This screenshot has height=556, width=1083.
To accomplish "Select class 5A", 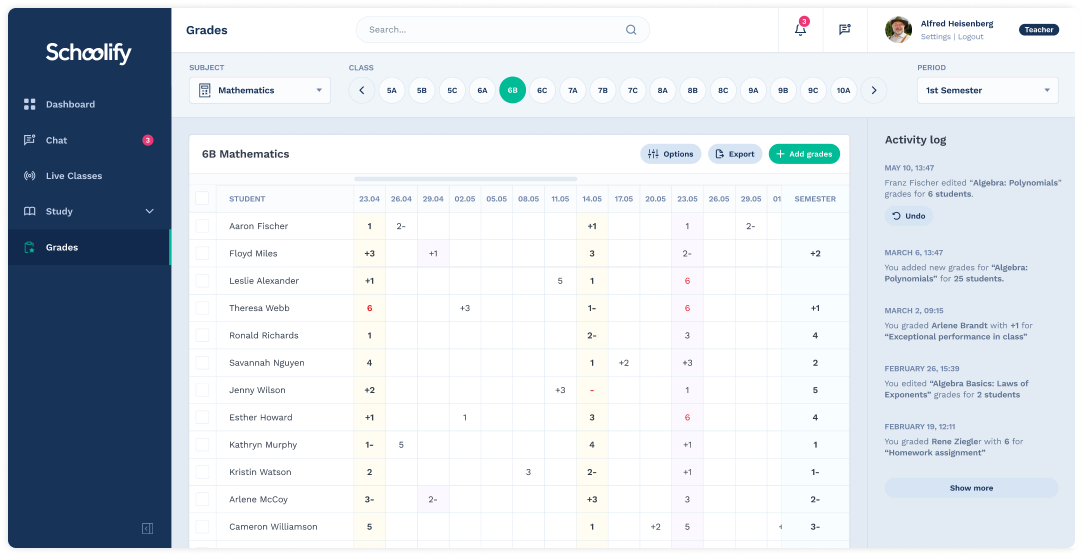I will (392, 90).
